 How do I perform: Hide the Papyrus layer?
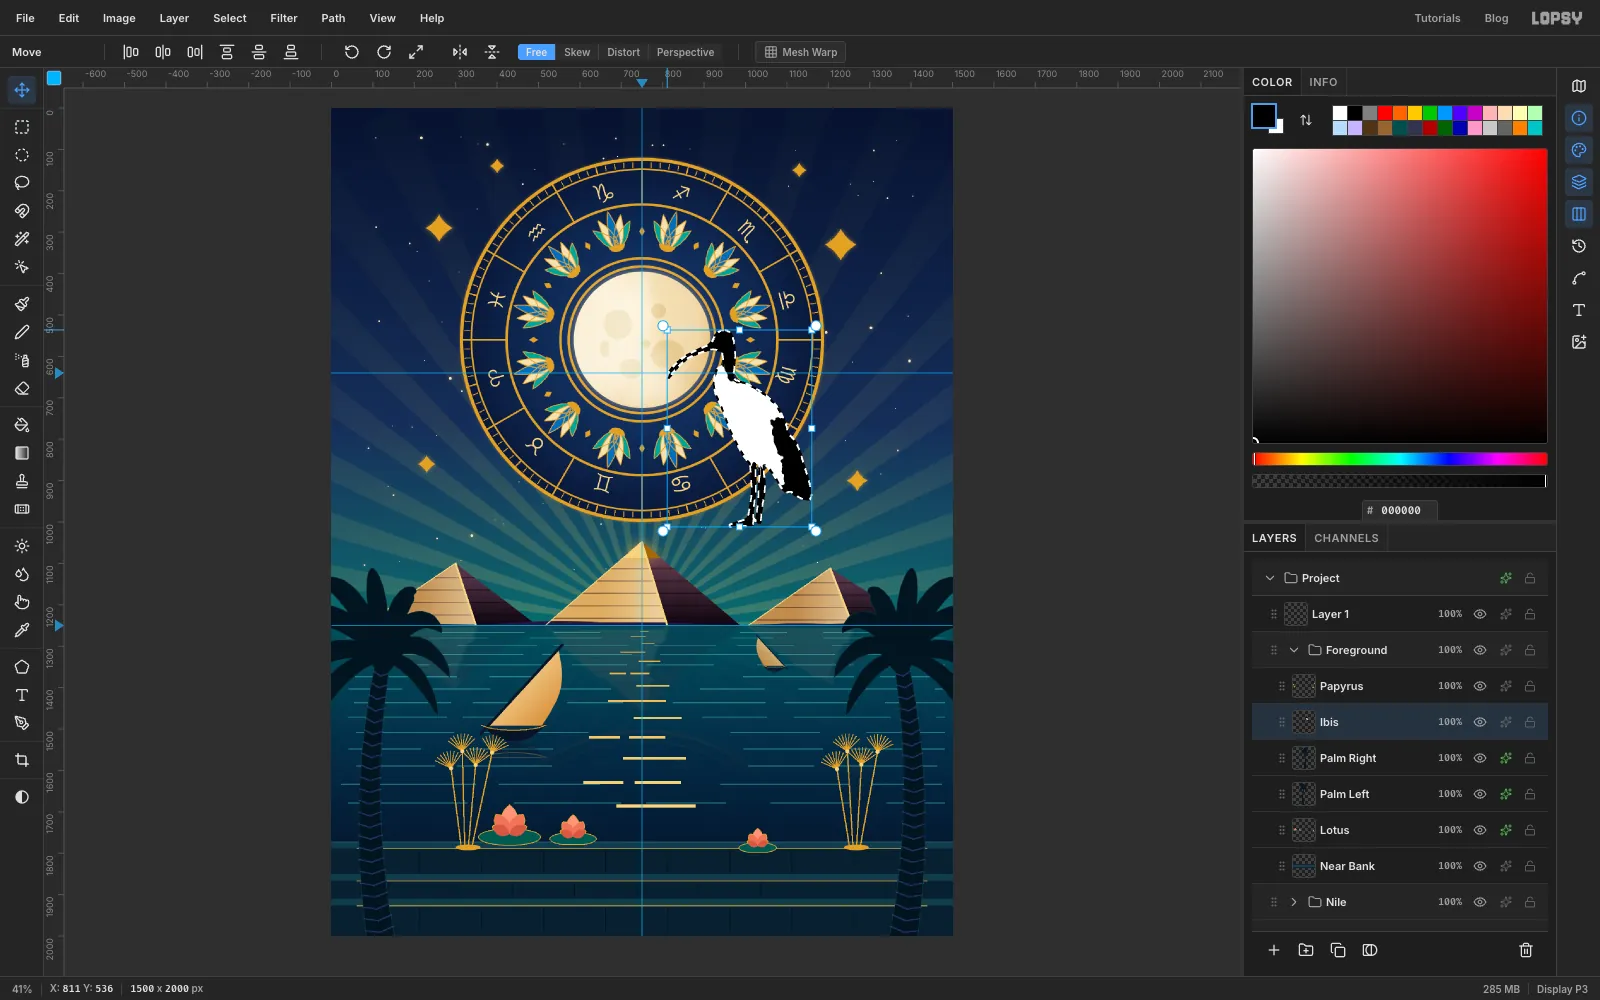point(1480,686)
